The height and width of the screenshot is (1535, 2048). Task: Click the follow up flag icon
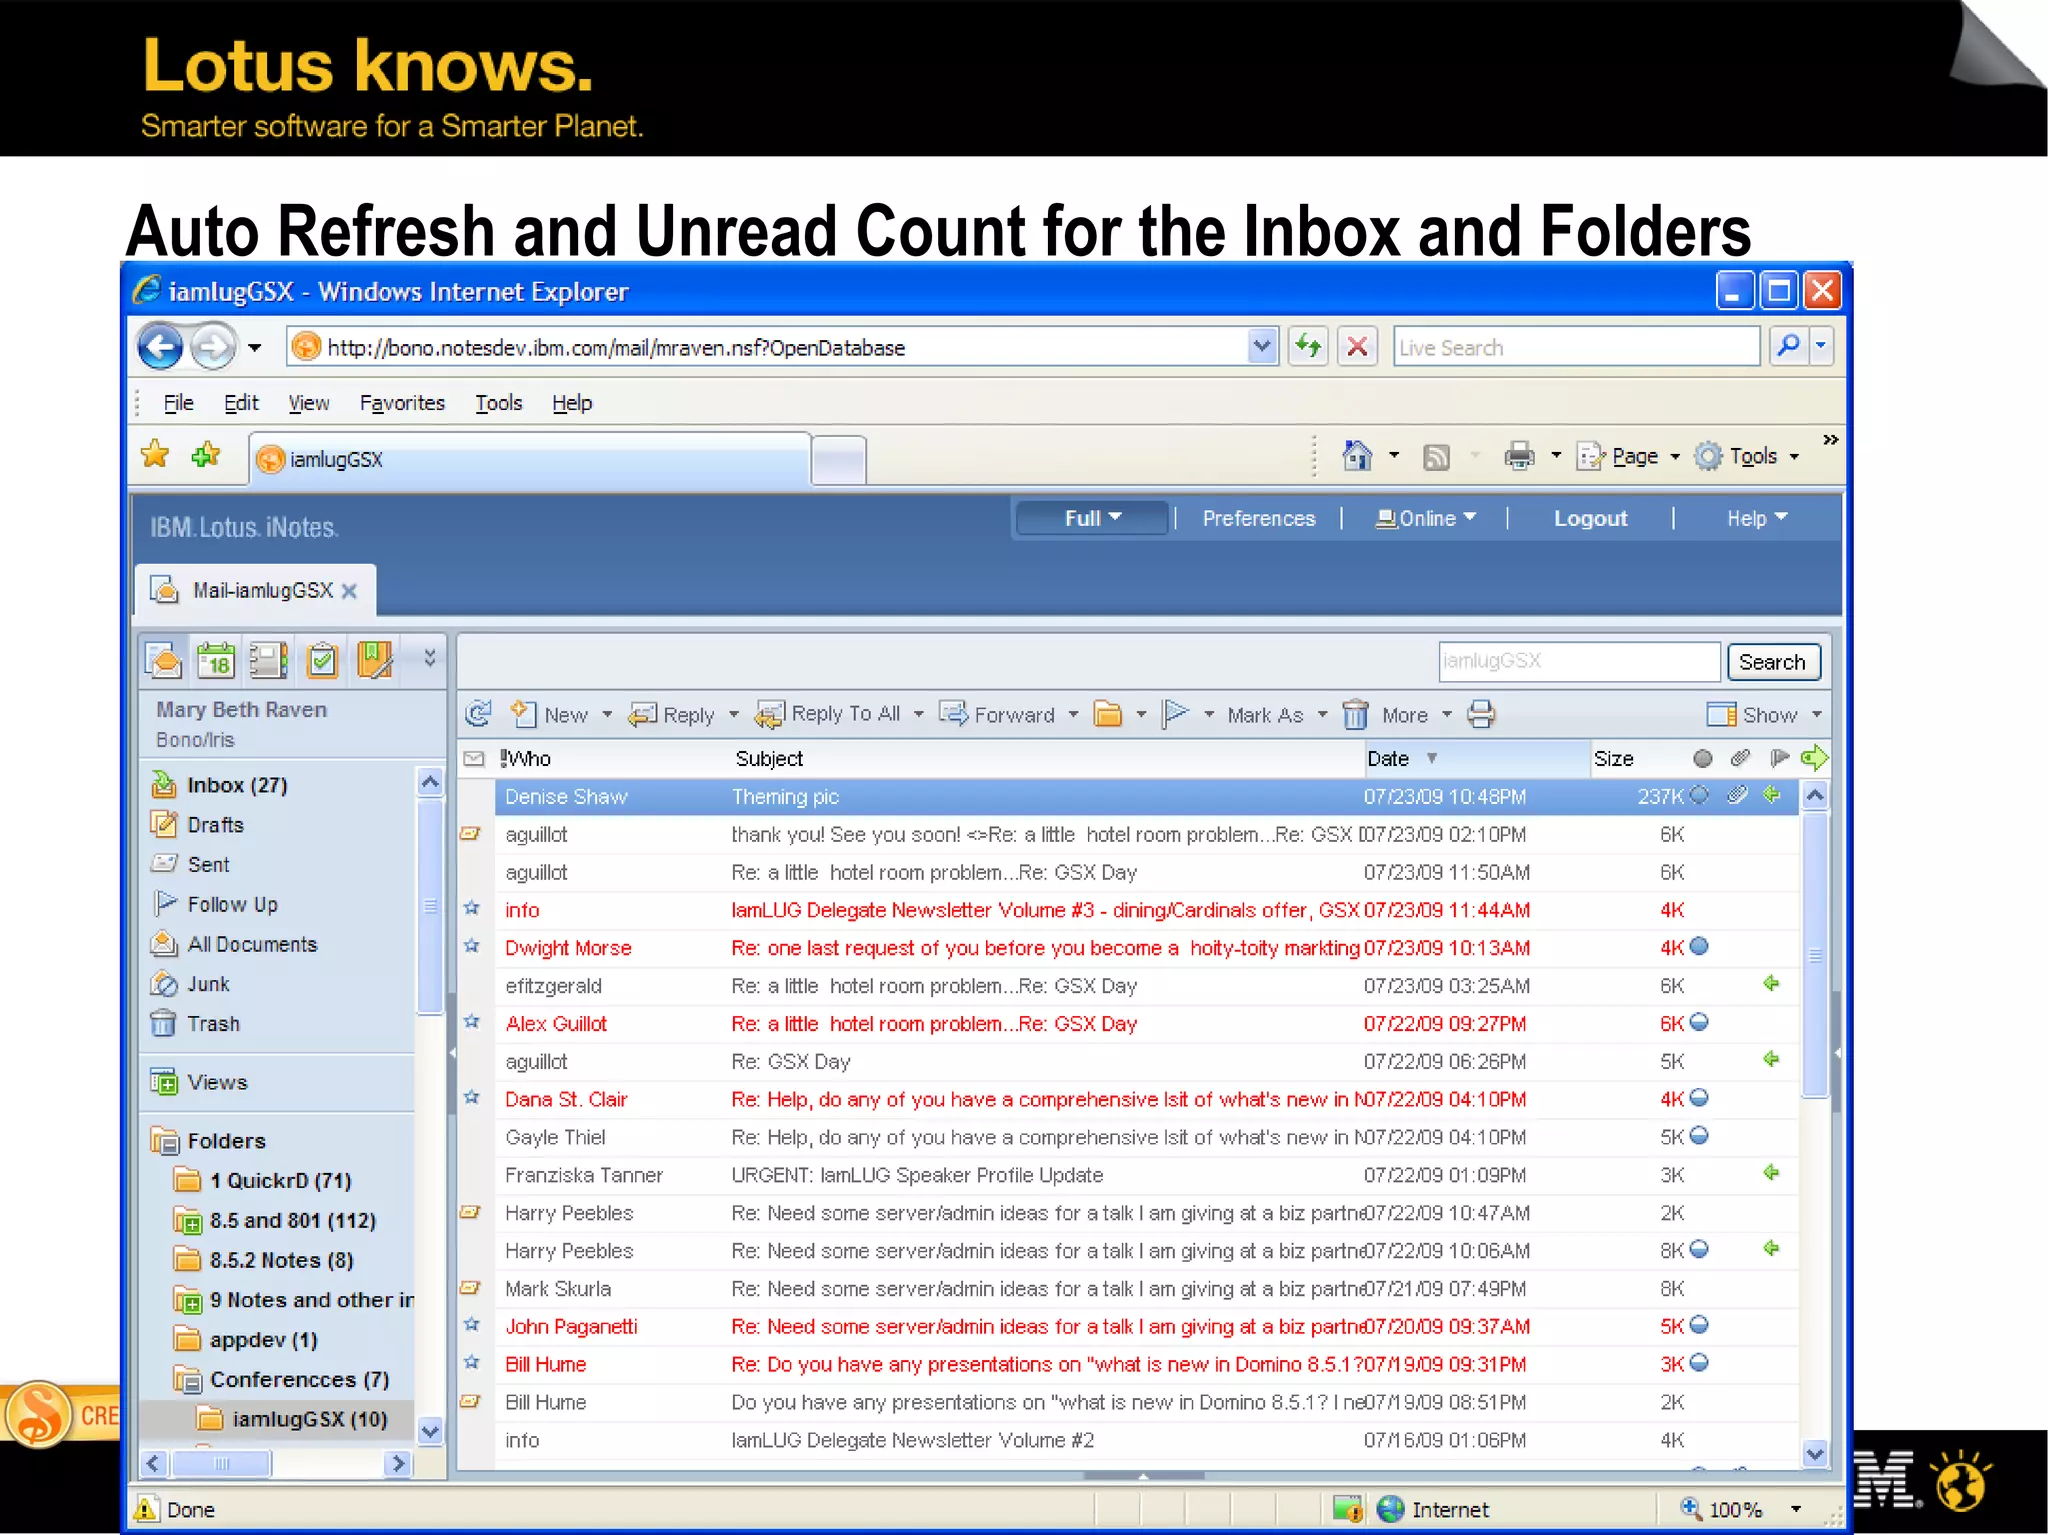coord(1176,714)
